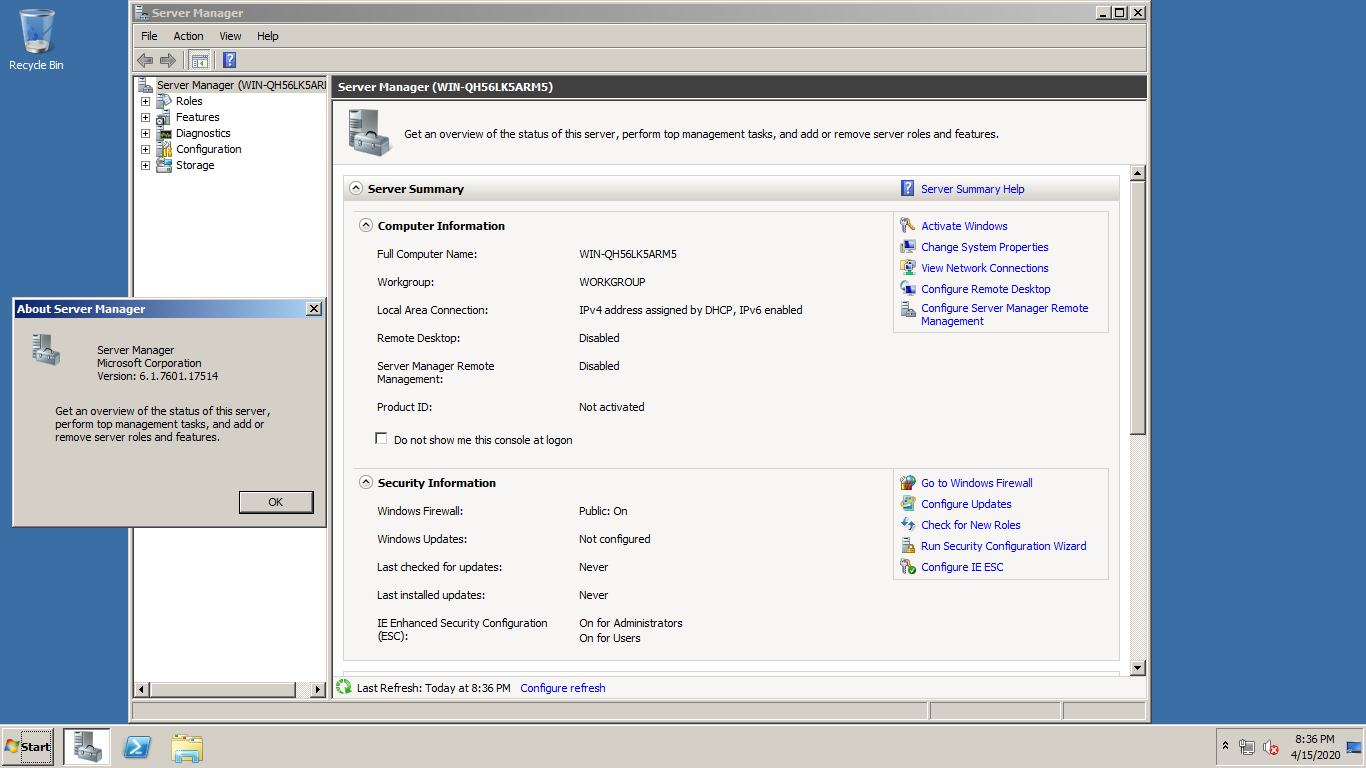The image size is (1366, 768).
Task: Click 'Not activated' Product ID value
Action: tap(611, 407)
